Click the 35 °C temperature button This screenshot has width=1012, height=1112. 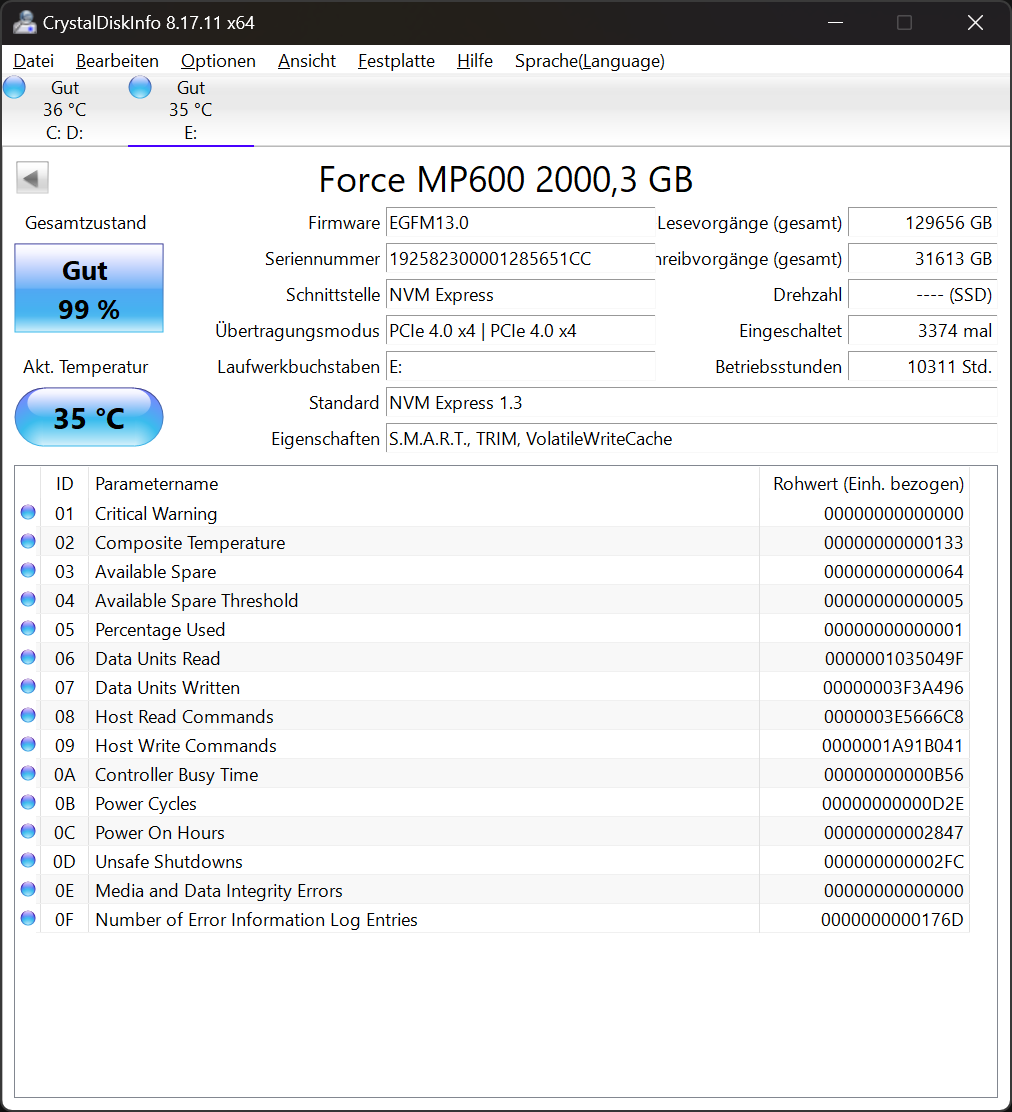[89, 417]
